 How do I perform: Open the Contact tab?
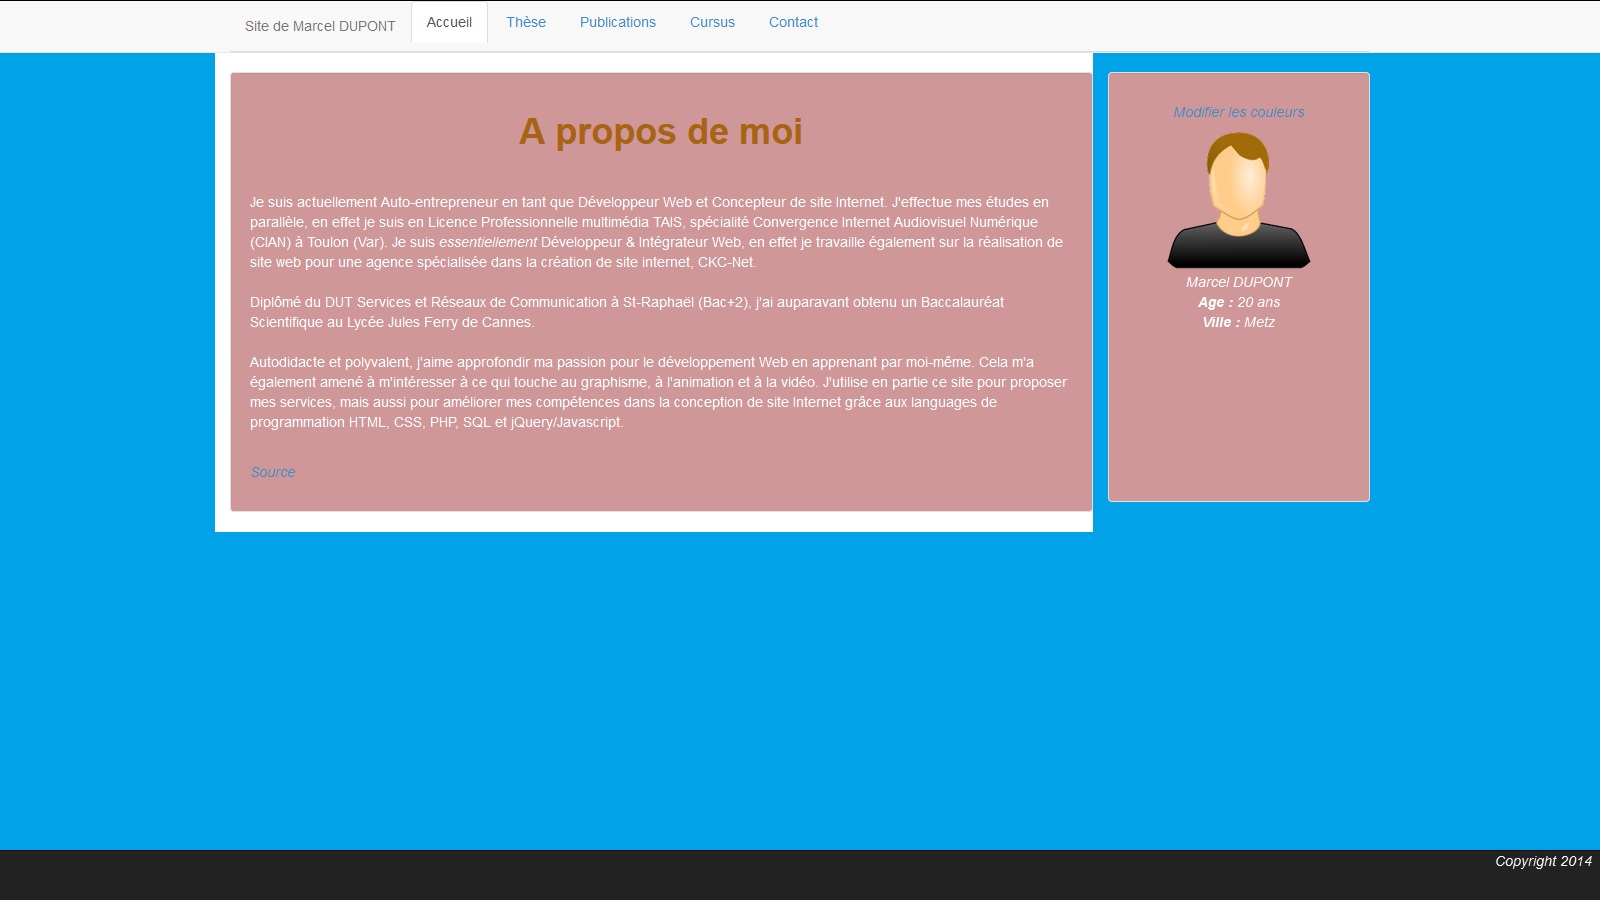793,22
